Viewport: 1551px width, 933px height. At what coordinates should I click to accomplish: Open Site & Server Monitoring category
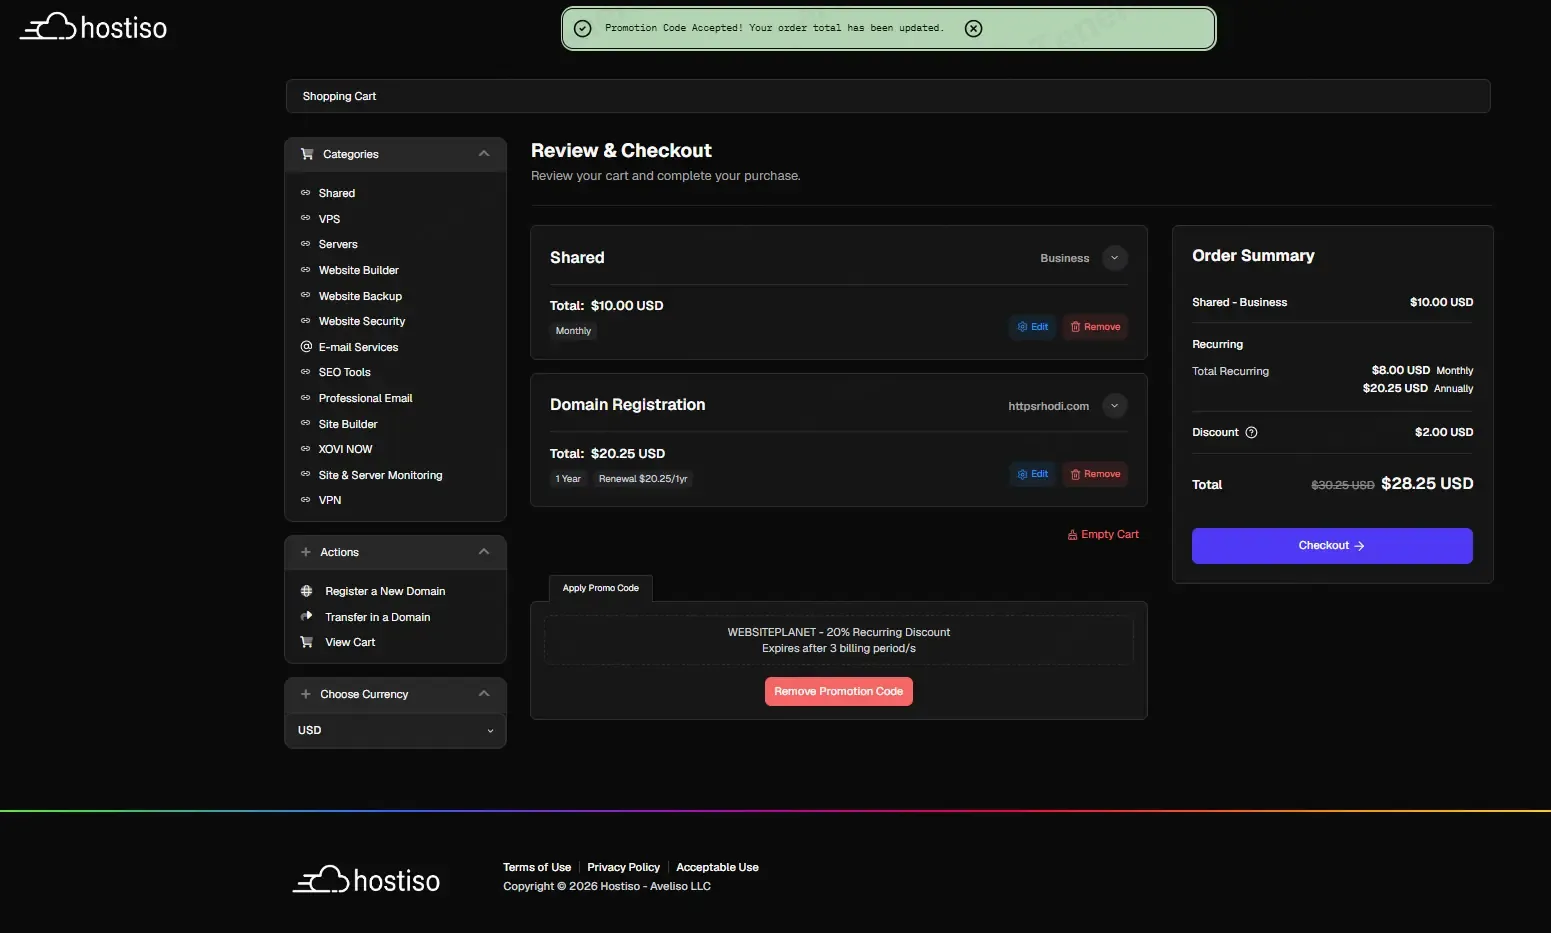pos(380,475)
